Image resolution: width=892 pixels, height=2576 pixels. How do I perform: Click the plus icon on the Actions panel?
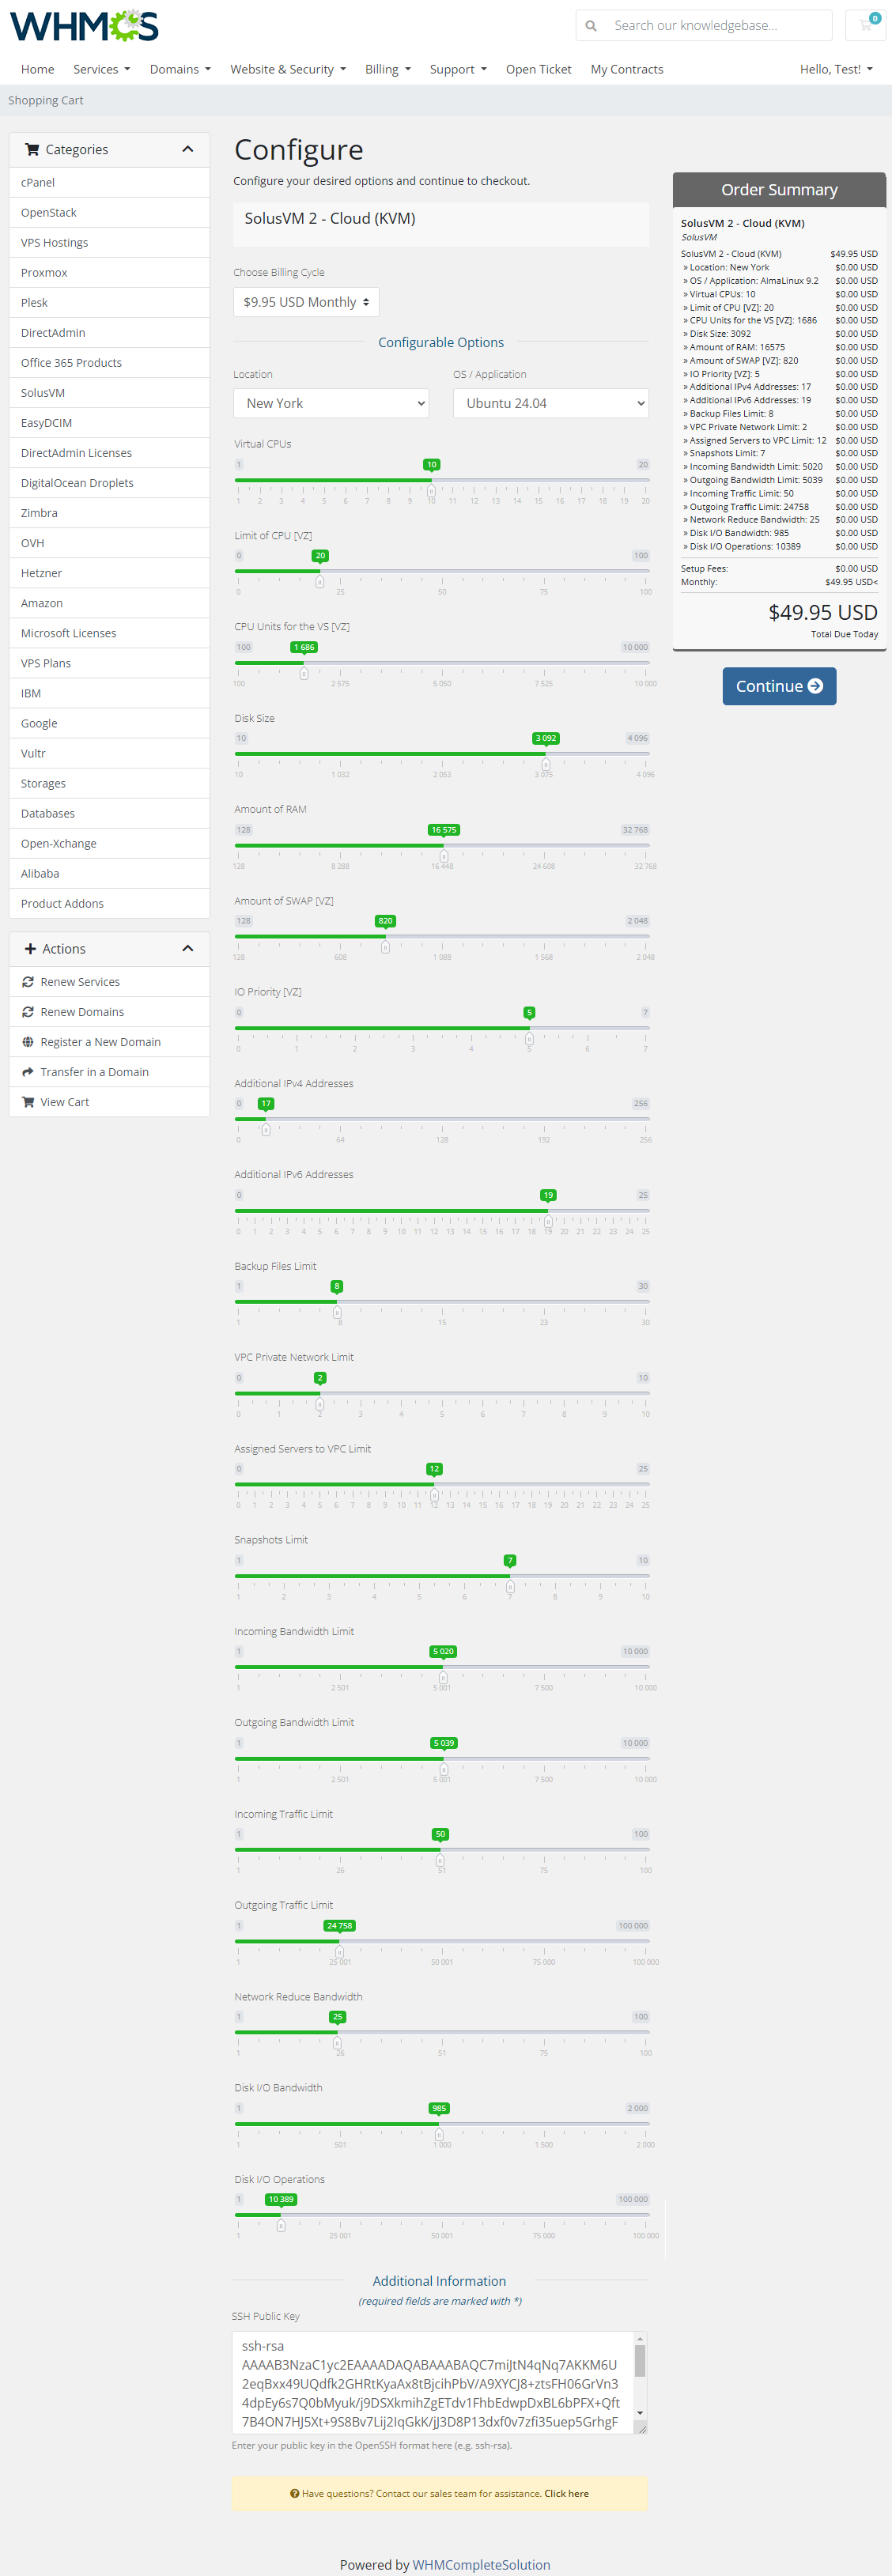(30, 948)
